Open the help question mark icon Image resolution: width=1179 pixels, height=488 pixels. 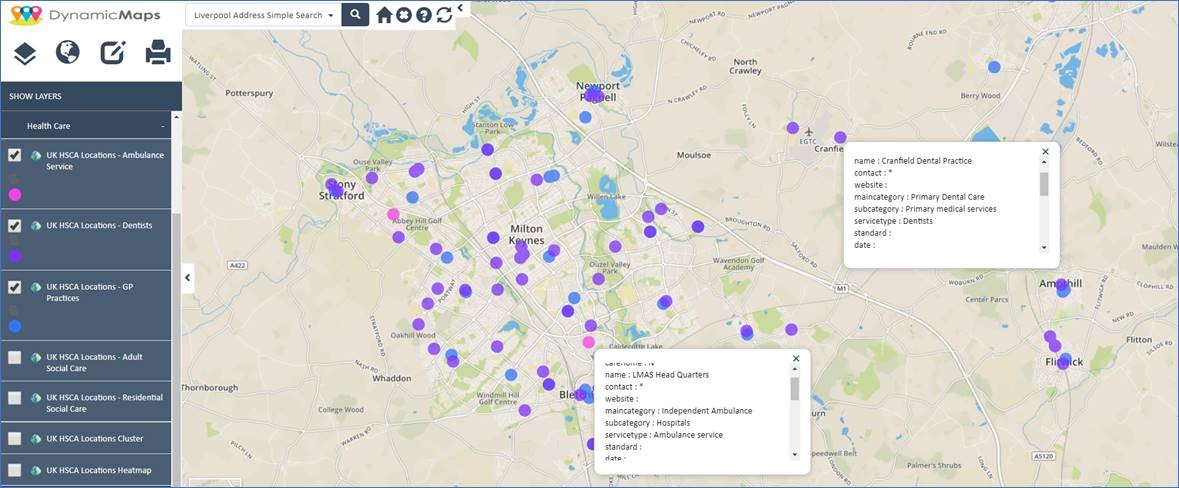[424, 15]
